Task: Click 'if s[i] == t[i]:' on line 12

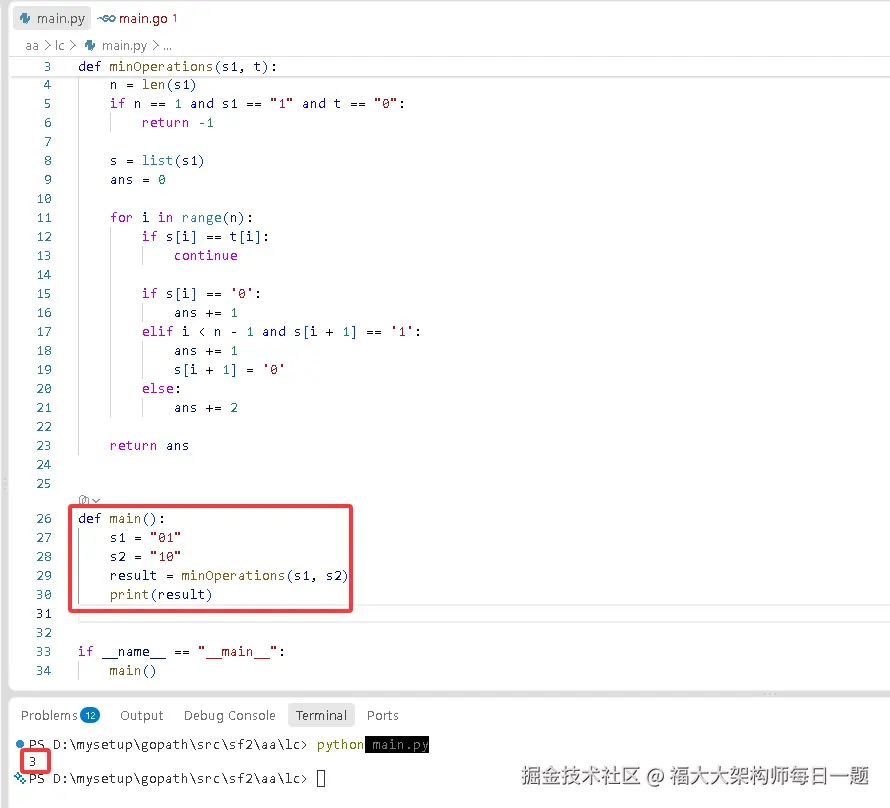Action: coord(205,237)
